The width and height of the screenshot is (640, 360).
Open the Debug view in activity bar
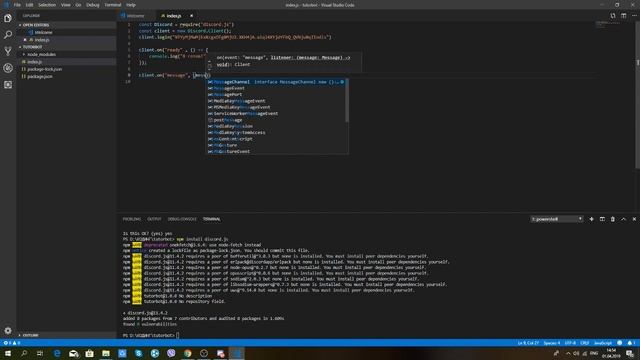(8, 68)
